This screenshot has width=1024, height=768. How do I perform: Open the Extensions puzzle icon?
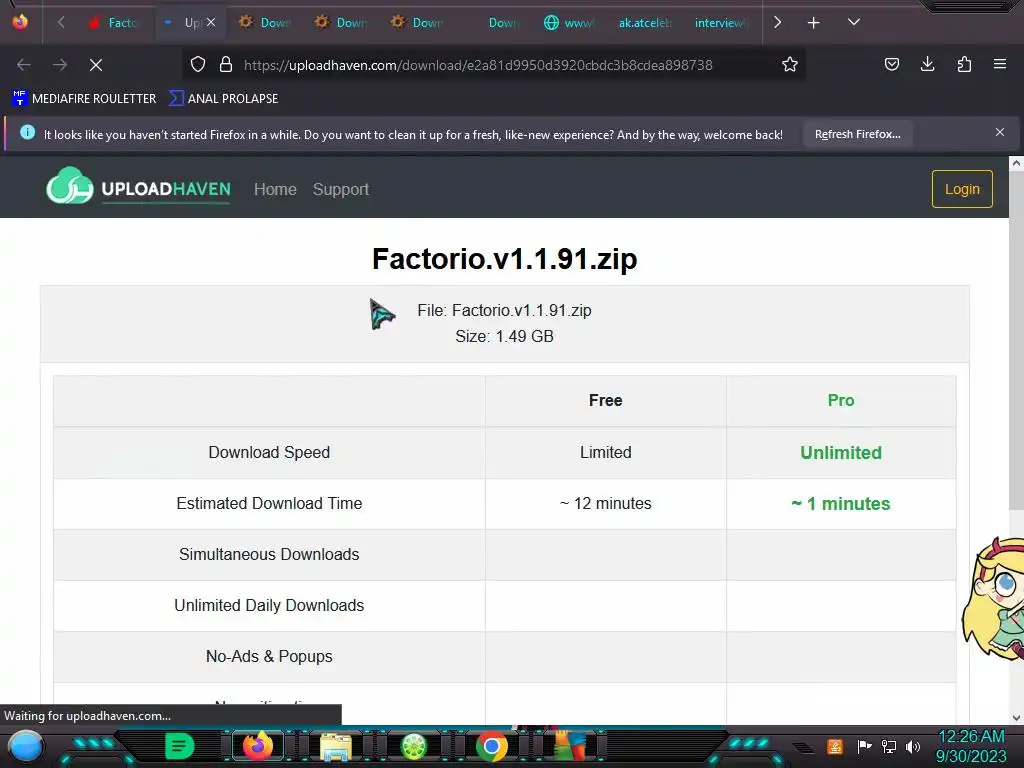pos(964,64)
